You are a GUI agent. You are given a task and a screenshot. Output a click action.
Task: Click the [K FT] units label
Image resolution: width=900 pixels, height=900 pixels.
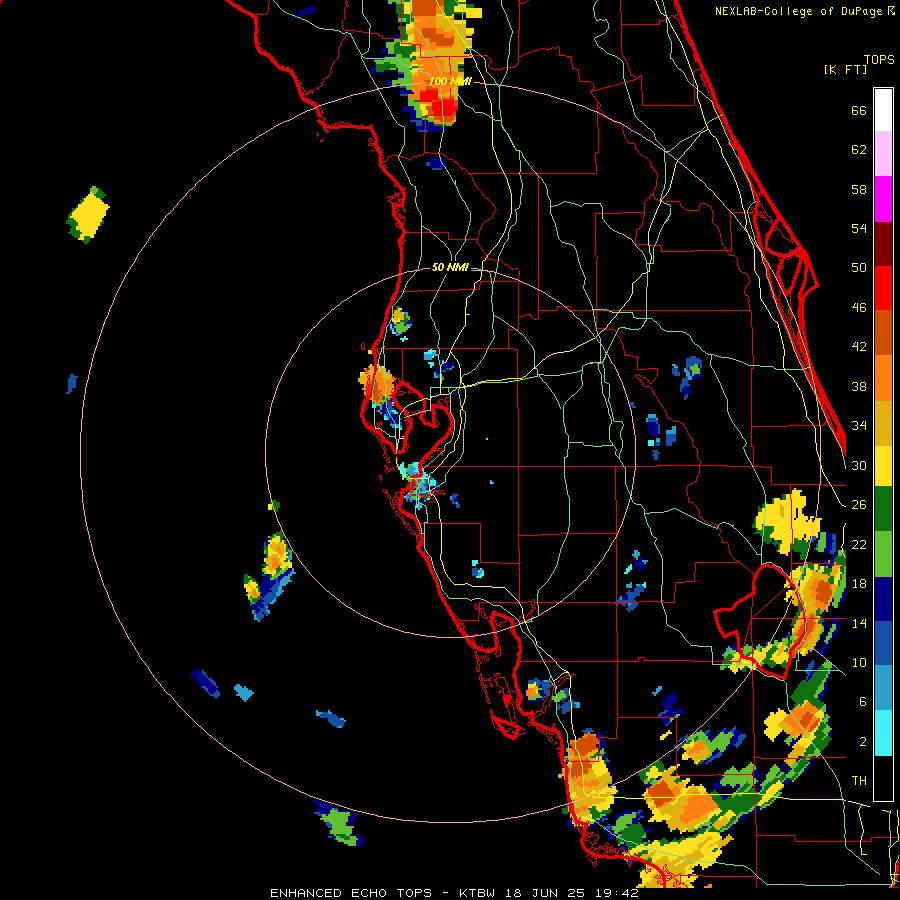[x=845, y=70]
